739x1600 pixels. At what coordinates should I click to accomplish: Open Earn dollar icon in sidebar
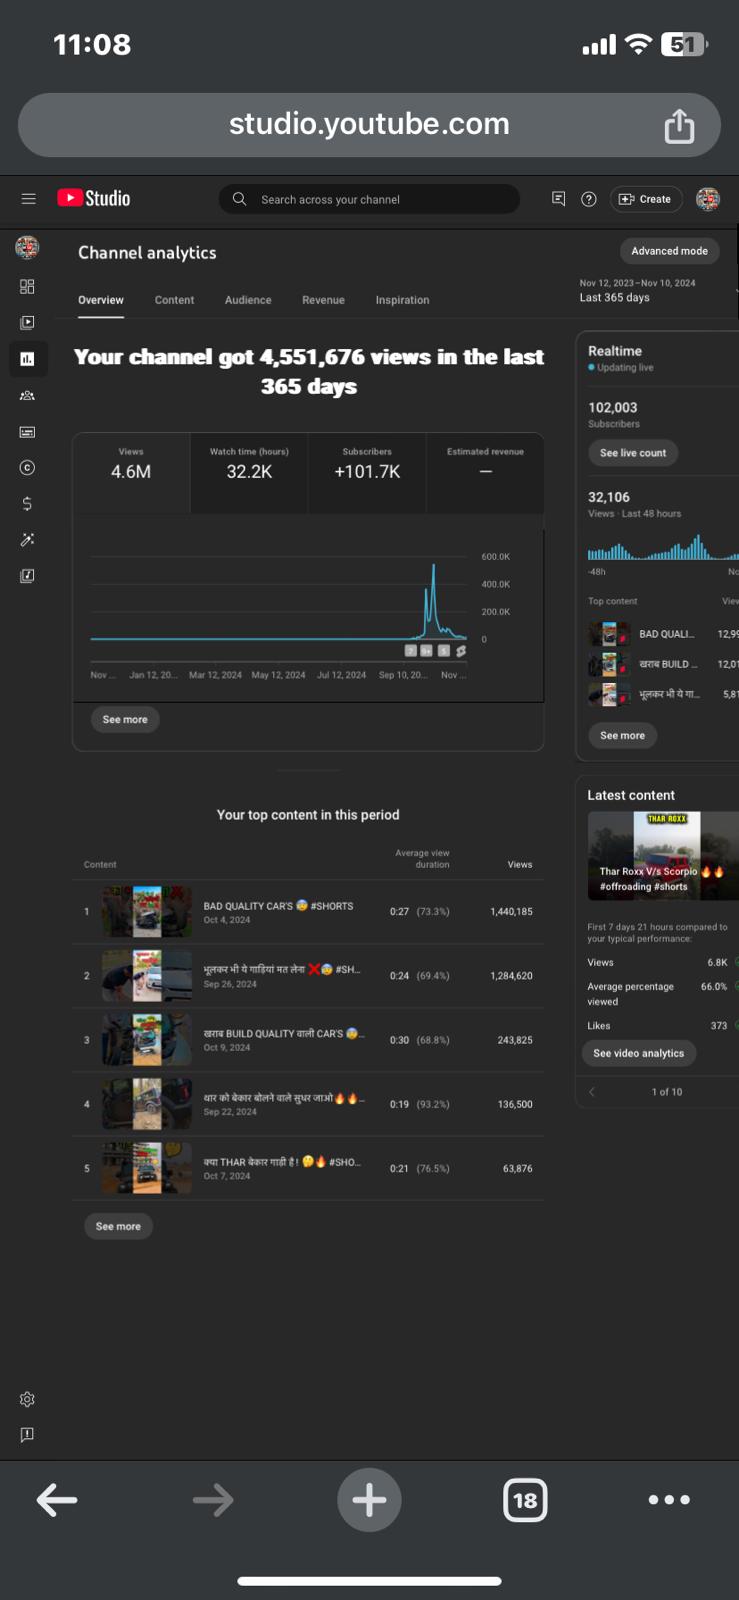(27, 503)
